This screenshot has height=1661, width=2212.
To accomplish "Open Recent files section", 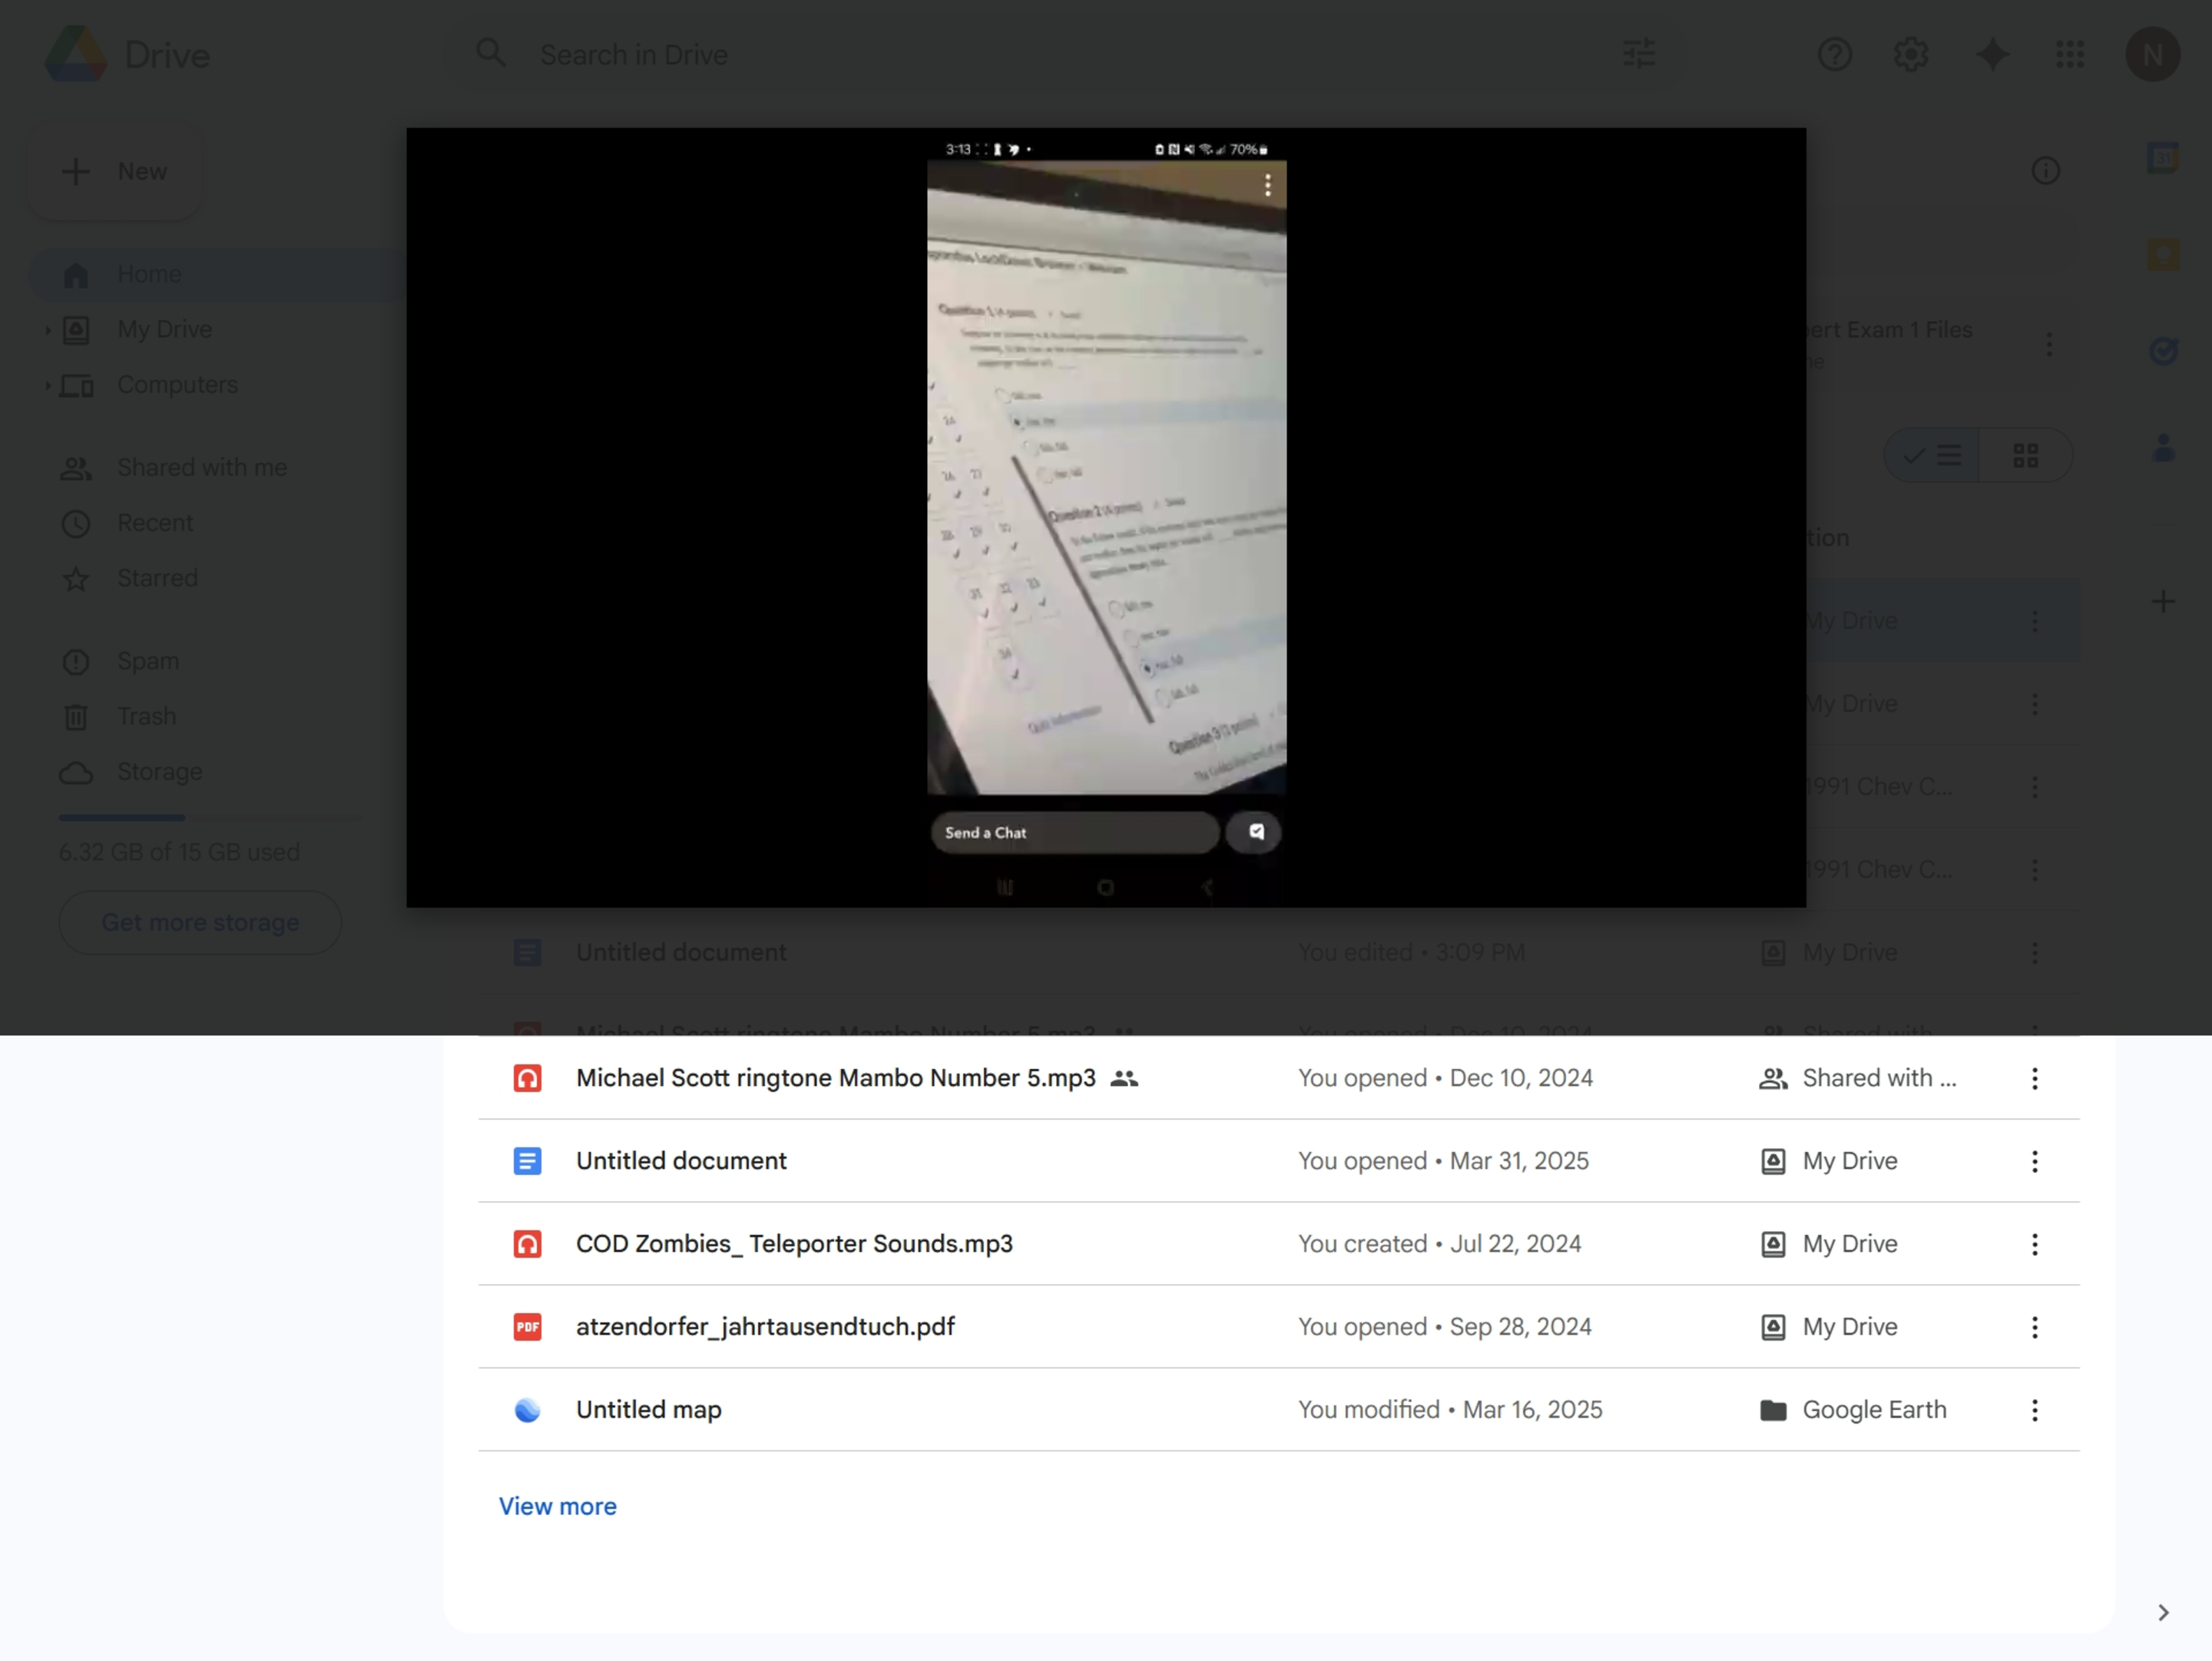I will click(x=155, y=523).
